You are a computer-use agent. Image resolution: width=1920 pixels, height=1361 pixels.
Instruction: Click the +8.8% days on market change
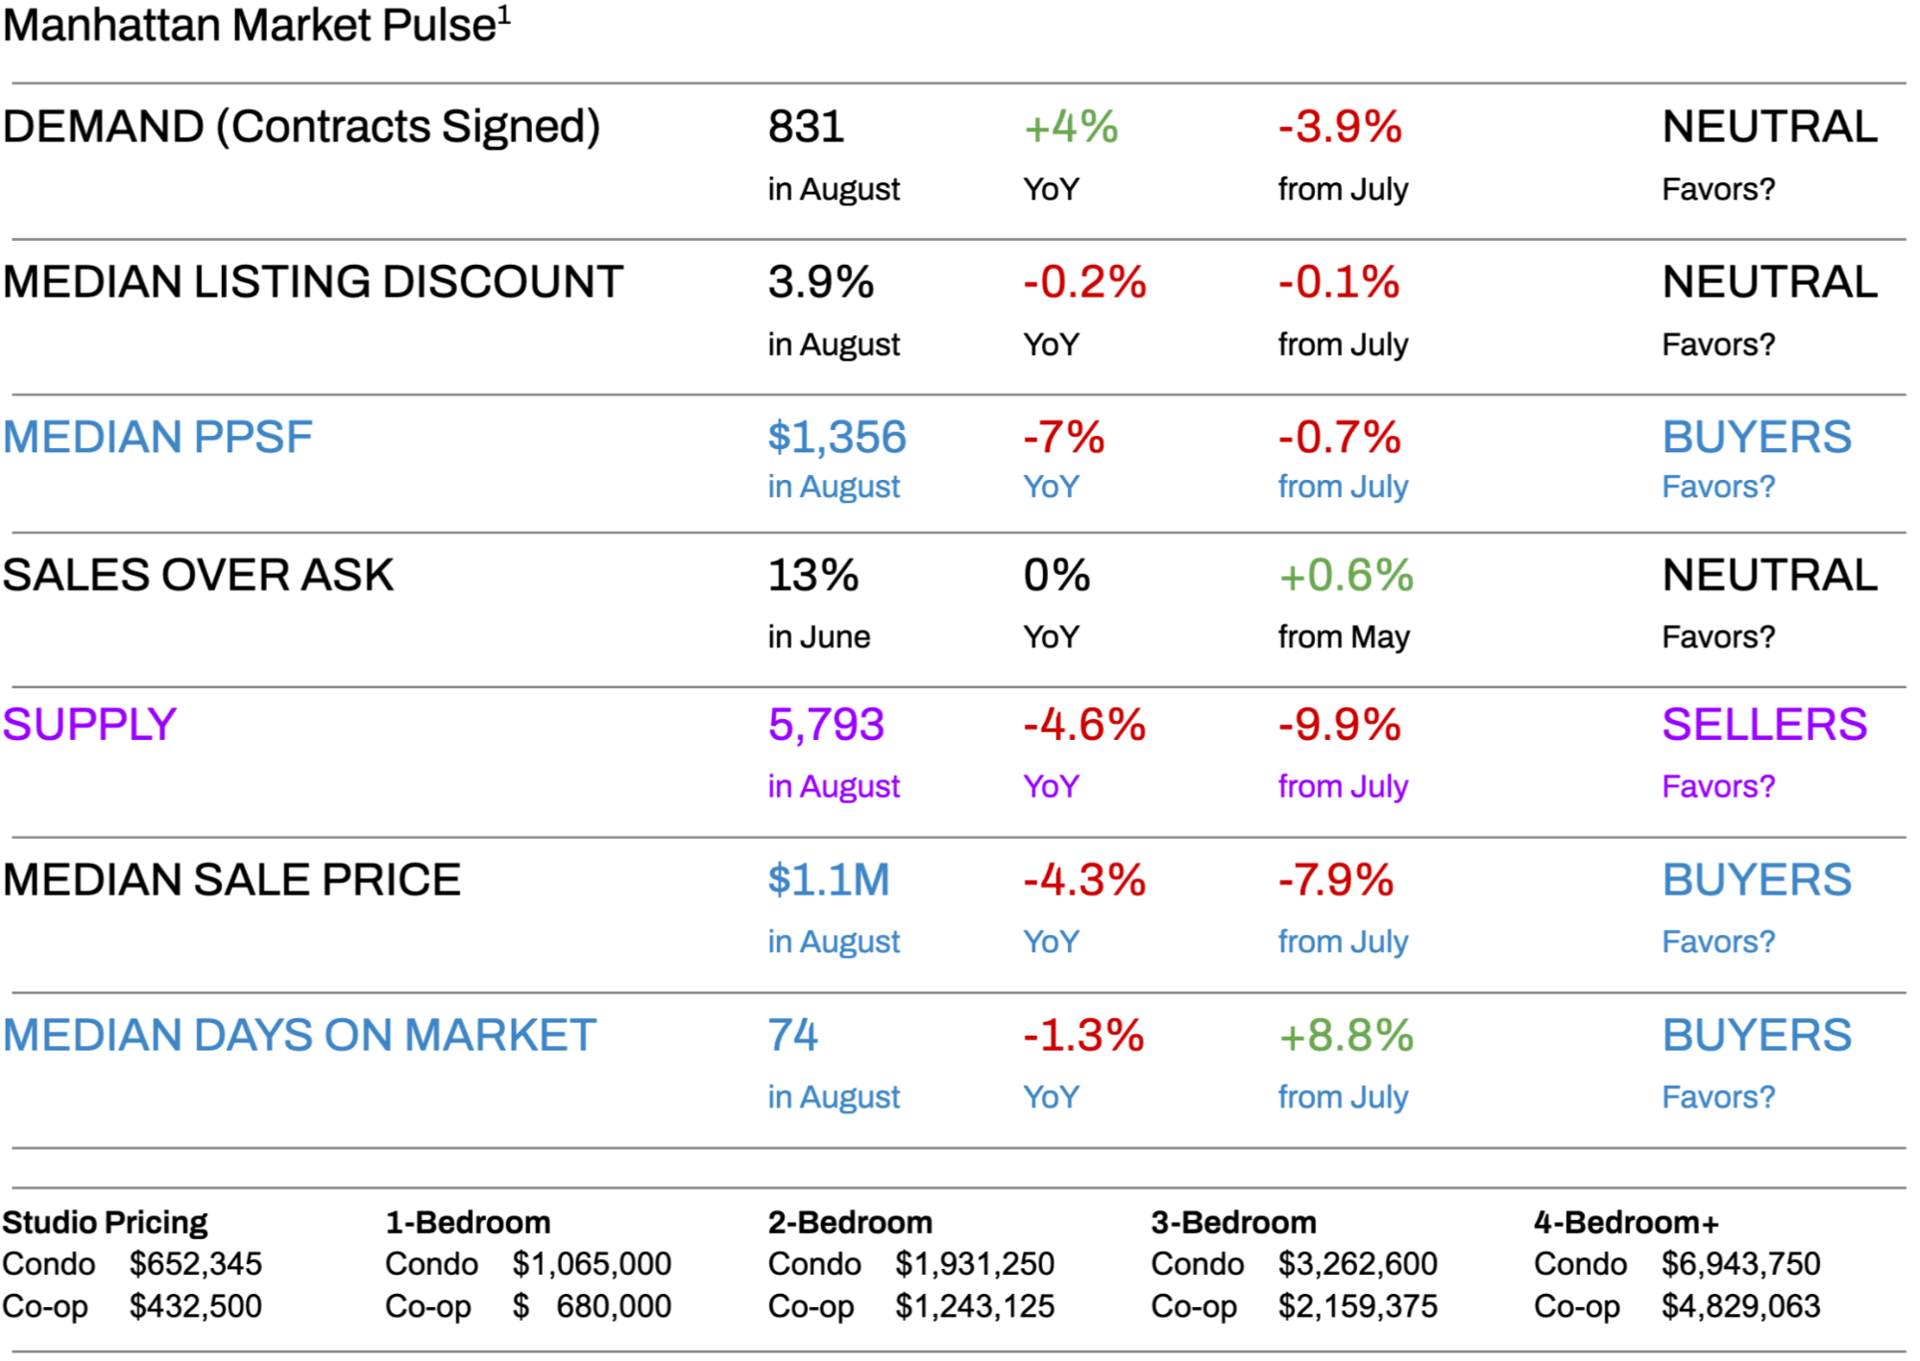tap(1346, 1035)
